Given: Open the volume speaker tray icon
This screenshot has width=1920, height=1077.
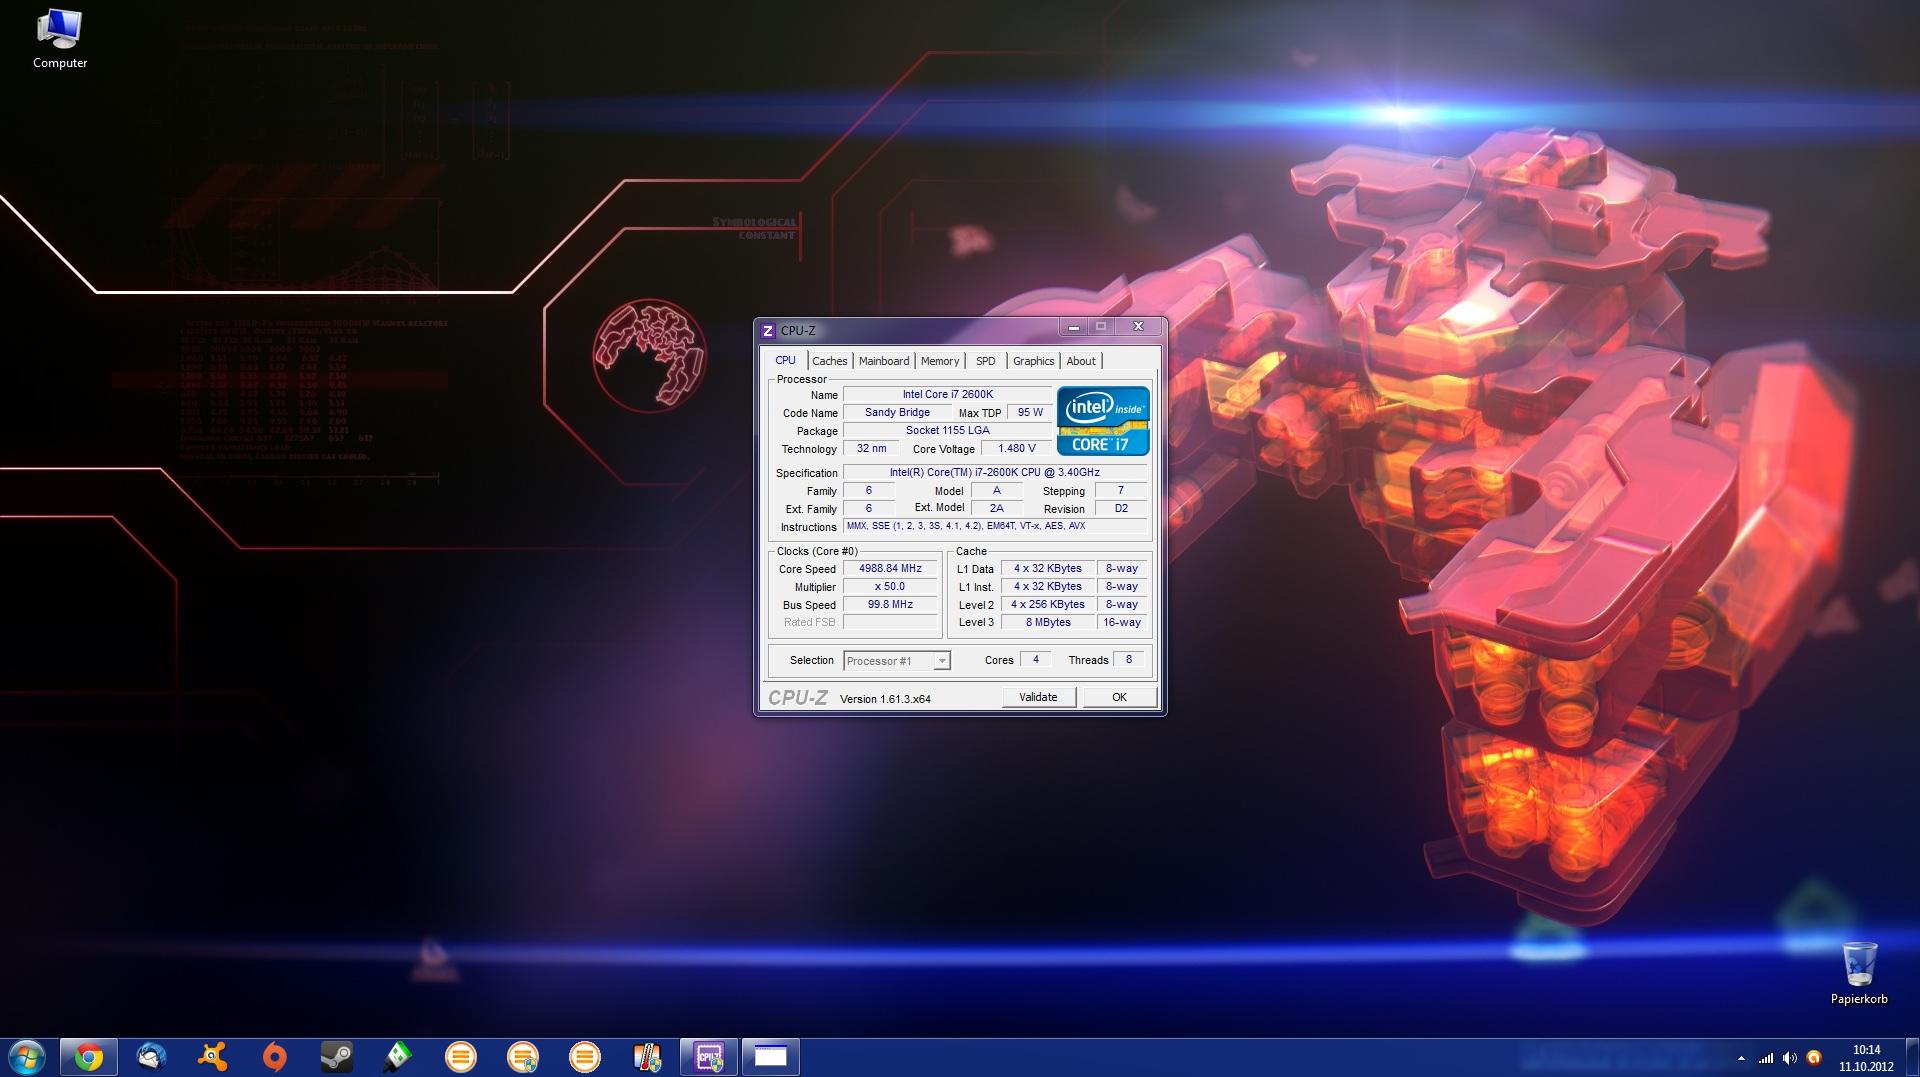Looking at the screenshot, I should tap(1789, 1058).
